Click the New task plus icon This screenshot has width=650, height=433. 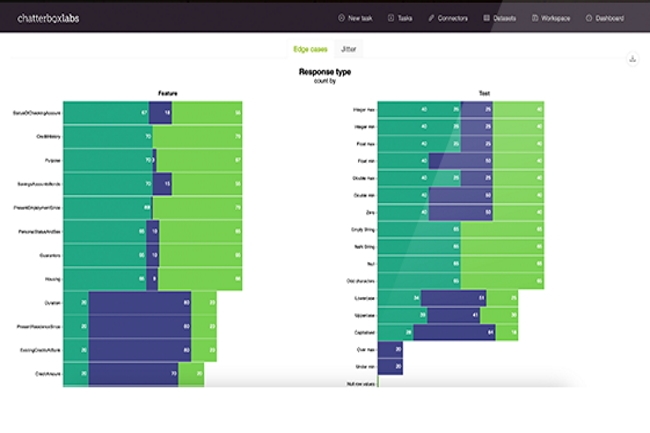click(341, 17)
